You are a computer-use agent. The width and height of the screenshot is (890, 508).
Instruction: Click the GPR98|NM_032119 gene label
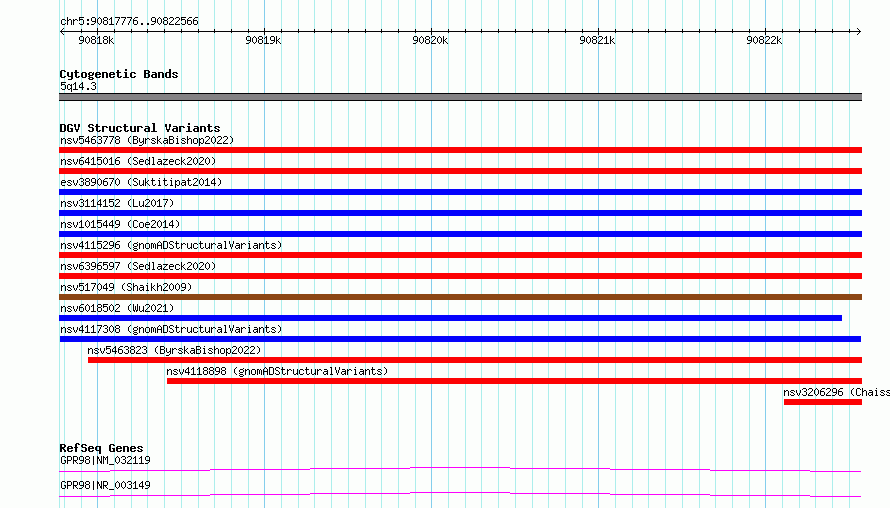click(105, 460)
